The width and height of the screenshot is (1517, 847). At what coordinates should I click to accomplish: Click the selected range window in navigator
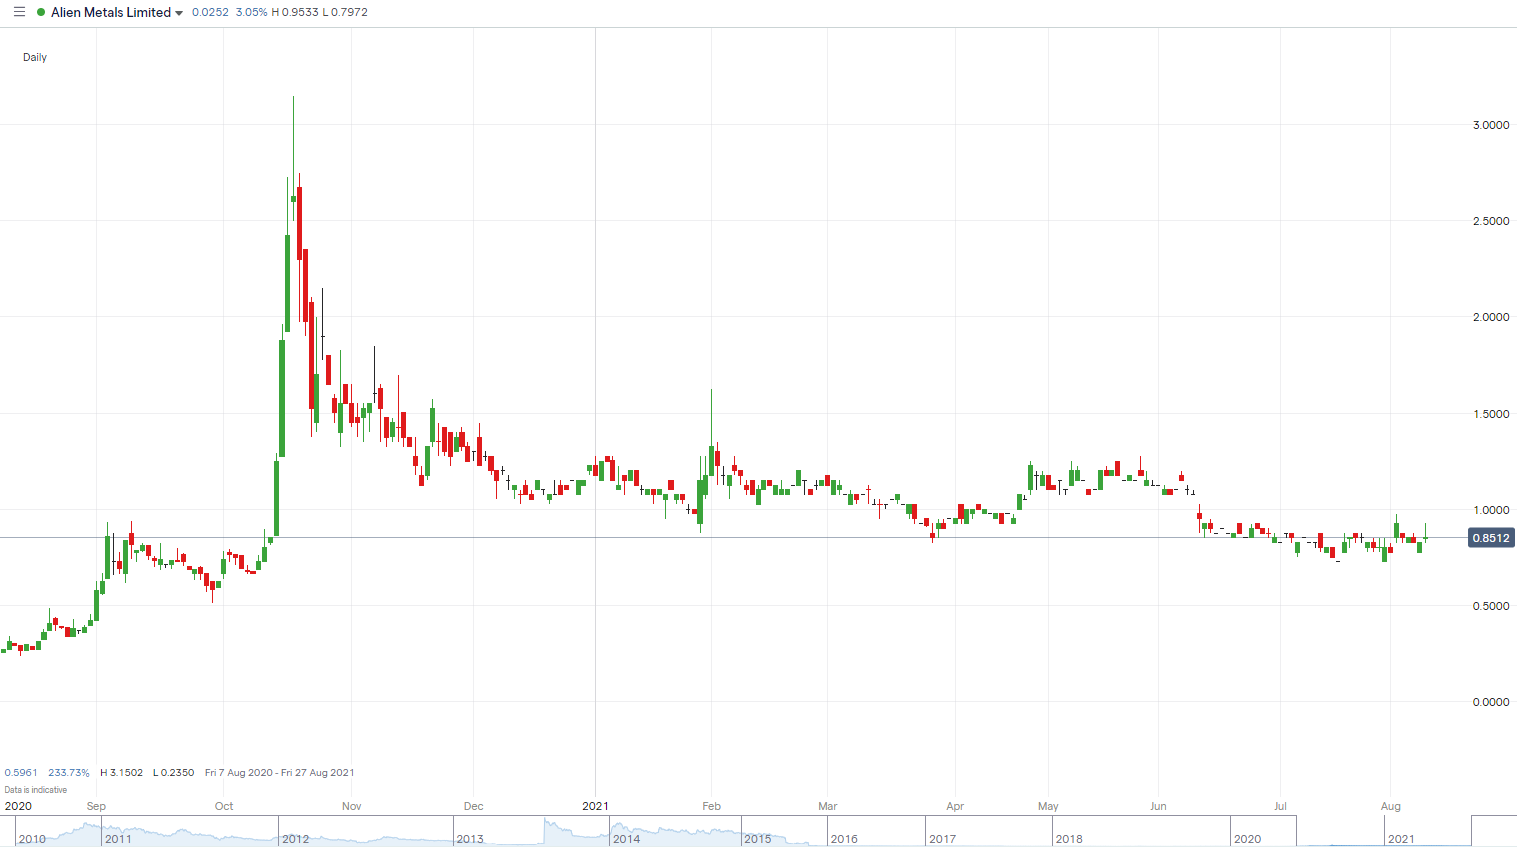click(1383, 831)
